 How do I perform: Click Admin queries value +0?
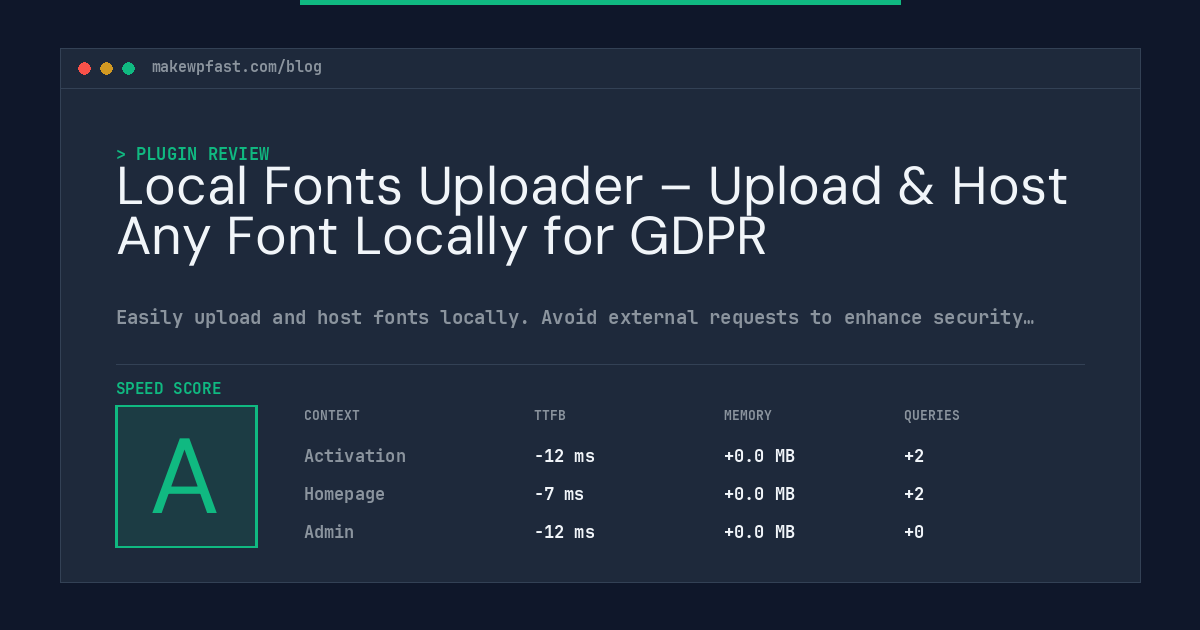coord(914,532)
